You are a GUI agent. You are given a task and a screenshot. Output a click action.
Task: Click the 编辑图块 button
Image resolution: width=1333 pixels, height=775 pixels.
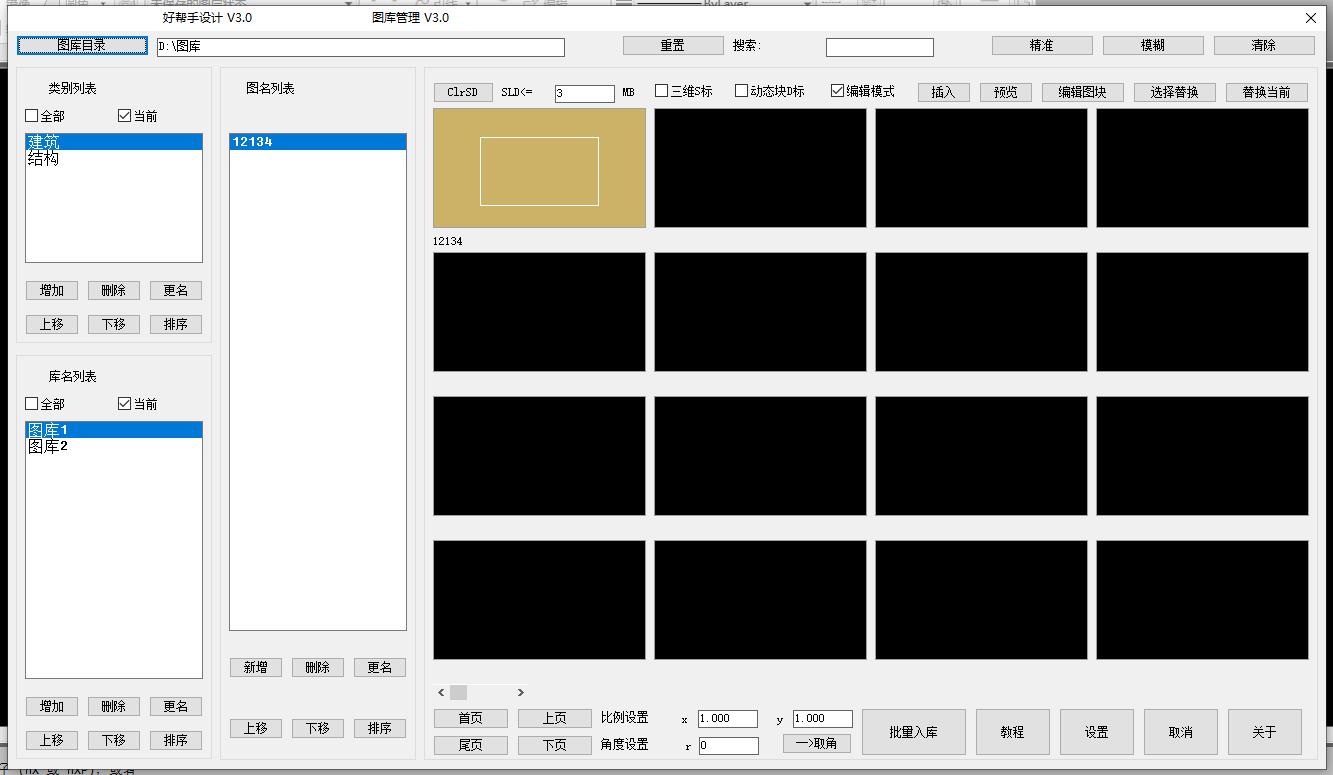(x=1083, y=92)
